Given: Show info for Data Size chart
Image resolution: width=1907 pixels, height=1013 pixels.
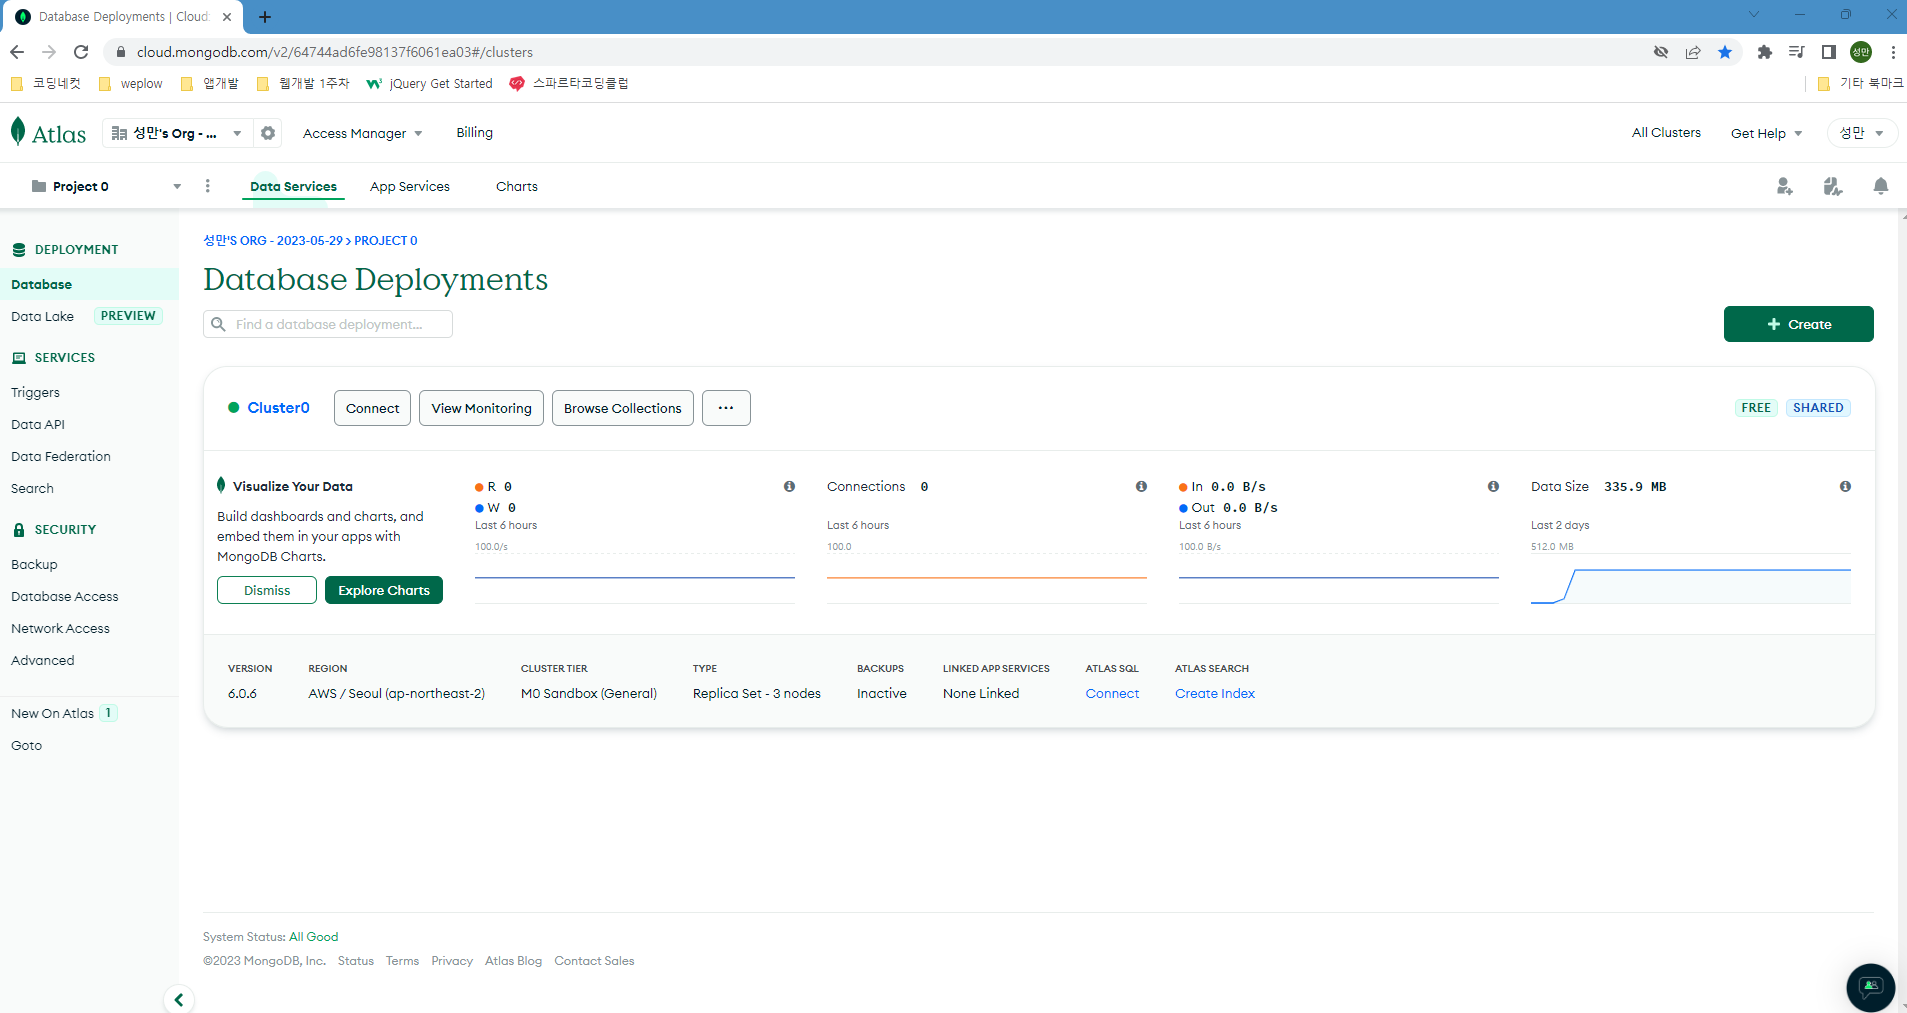Looking at the screenshot, I should 1845,486.
